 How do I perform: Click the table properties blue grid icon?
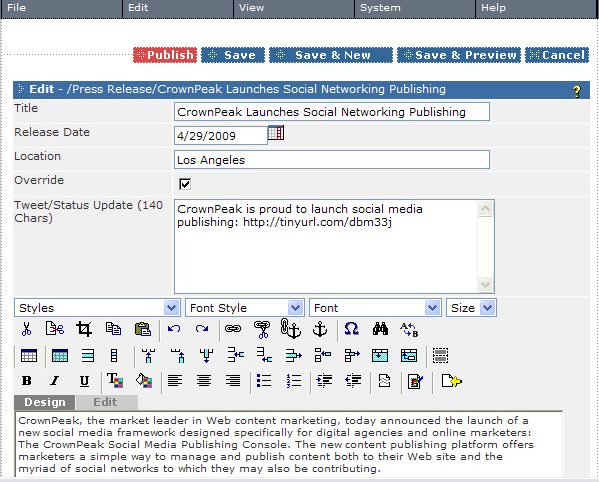[x=60, y=356]
